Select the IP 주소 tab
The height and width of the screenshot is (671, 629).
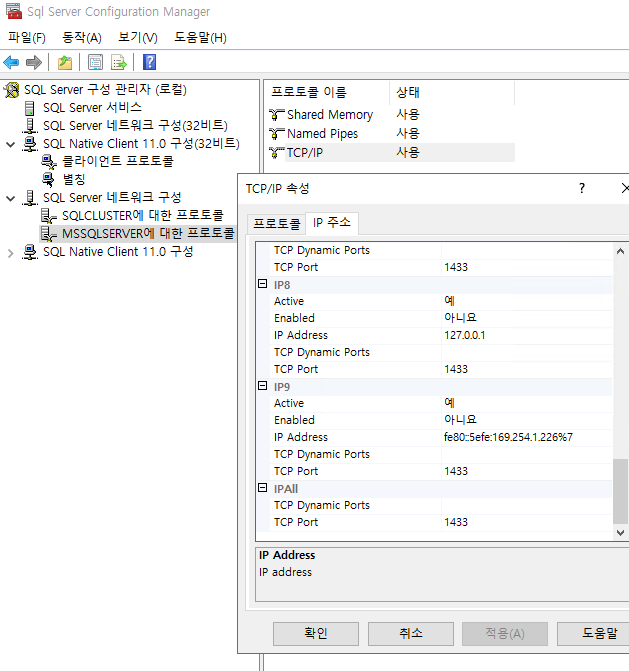click(x=332, y=223)
